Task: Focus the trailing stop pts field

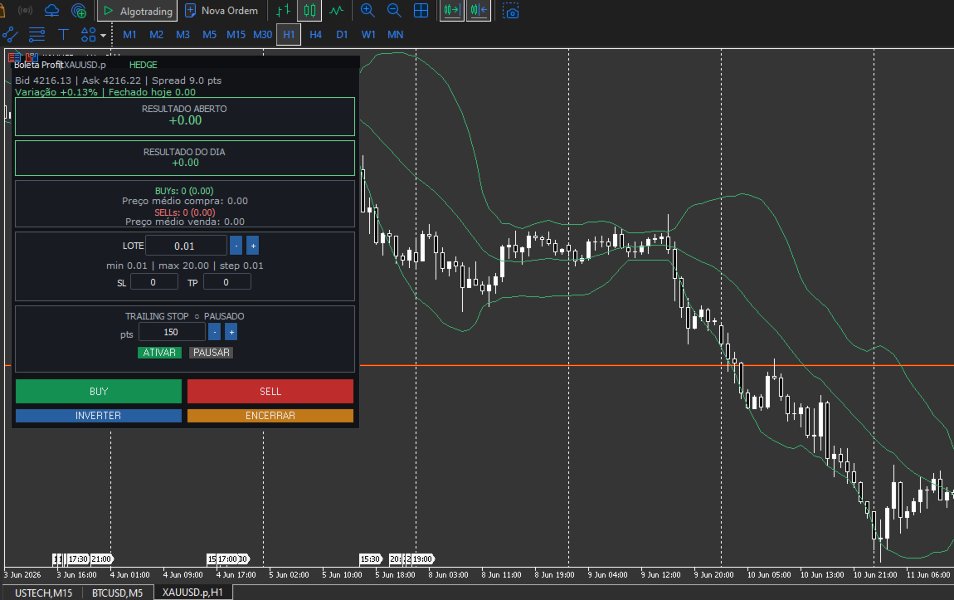Action: click(172, 332)
